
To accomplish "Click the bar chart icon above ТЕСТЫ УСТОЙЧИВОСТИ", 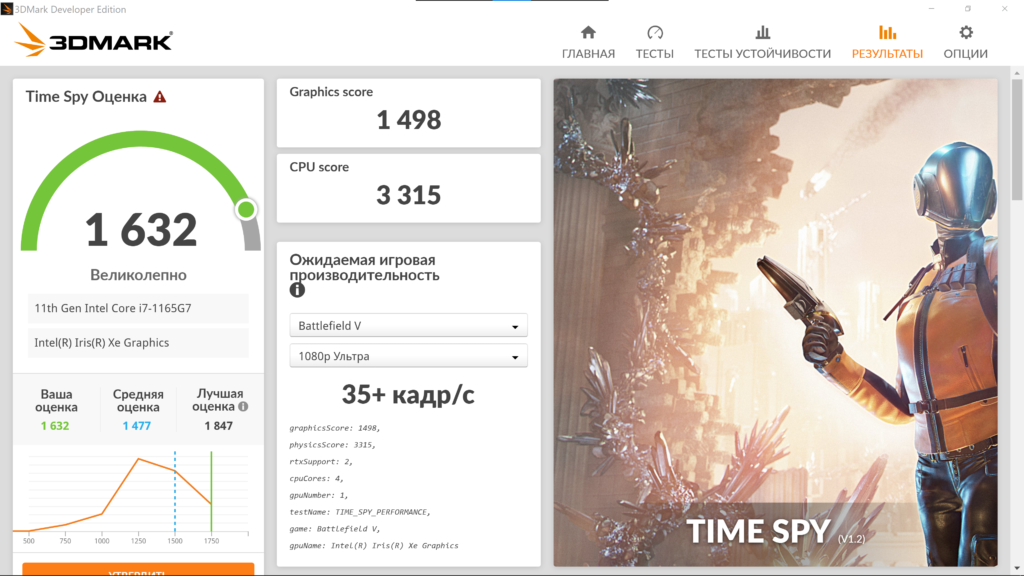I will coord(762,32).
